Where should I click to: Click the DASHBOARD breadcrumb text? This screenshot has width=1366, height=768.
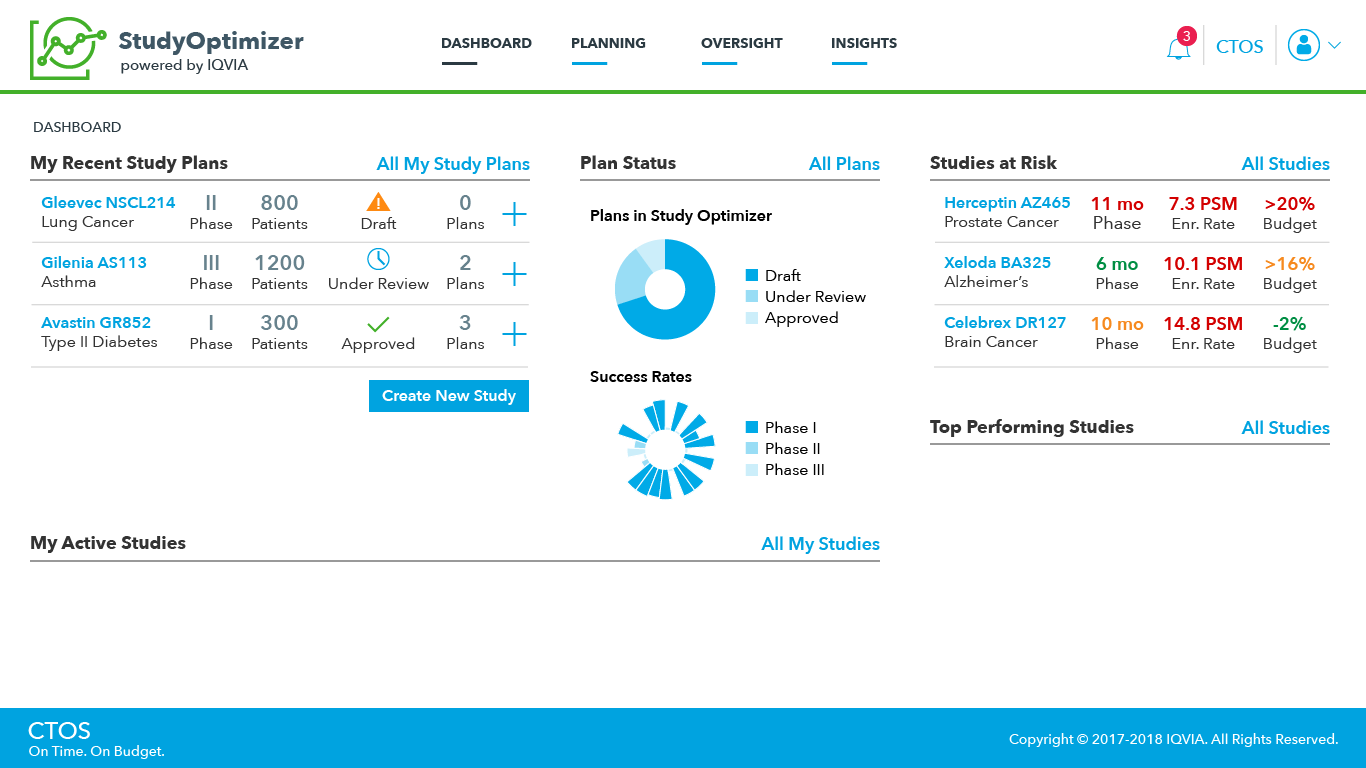pos(77,127)
